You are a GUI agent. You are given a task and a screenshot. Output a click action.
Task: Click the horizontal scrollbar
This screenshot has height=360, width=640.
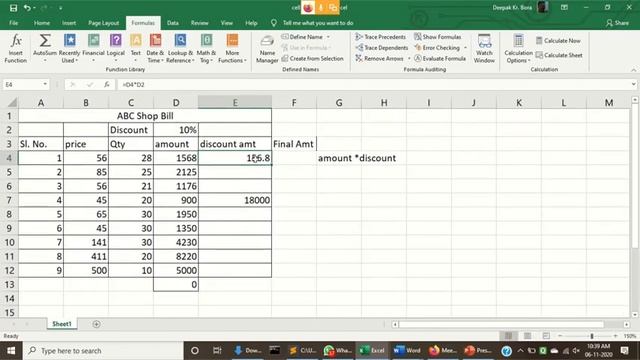tap(501, 324)
